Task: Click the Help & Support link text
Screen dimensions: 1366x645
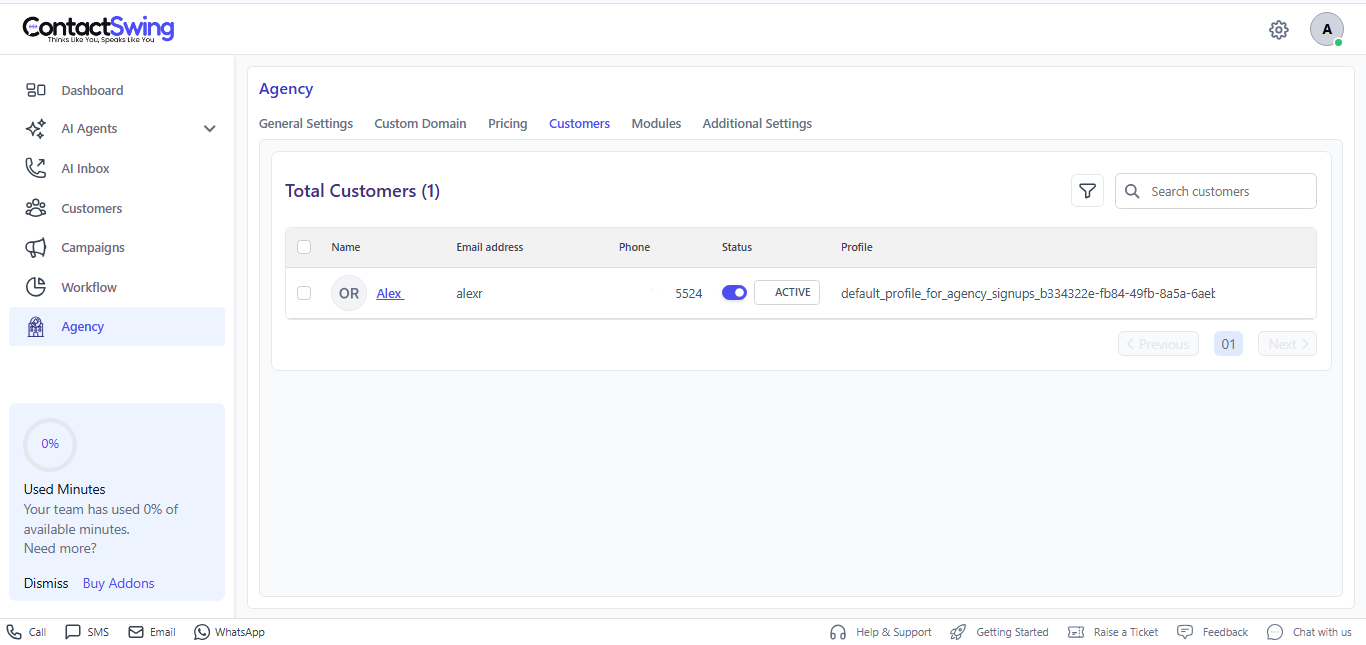Action: coord(893,632)
